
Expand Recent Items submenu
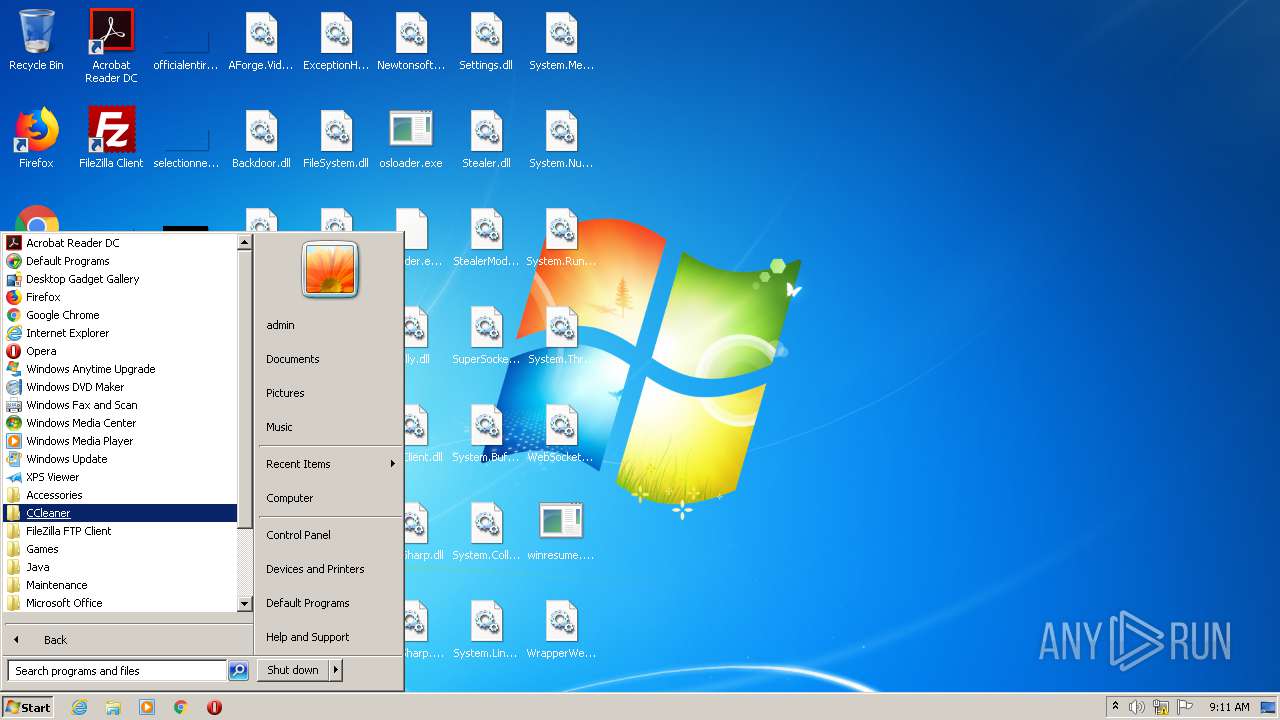pos(330,464)
